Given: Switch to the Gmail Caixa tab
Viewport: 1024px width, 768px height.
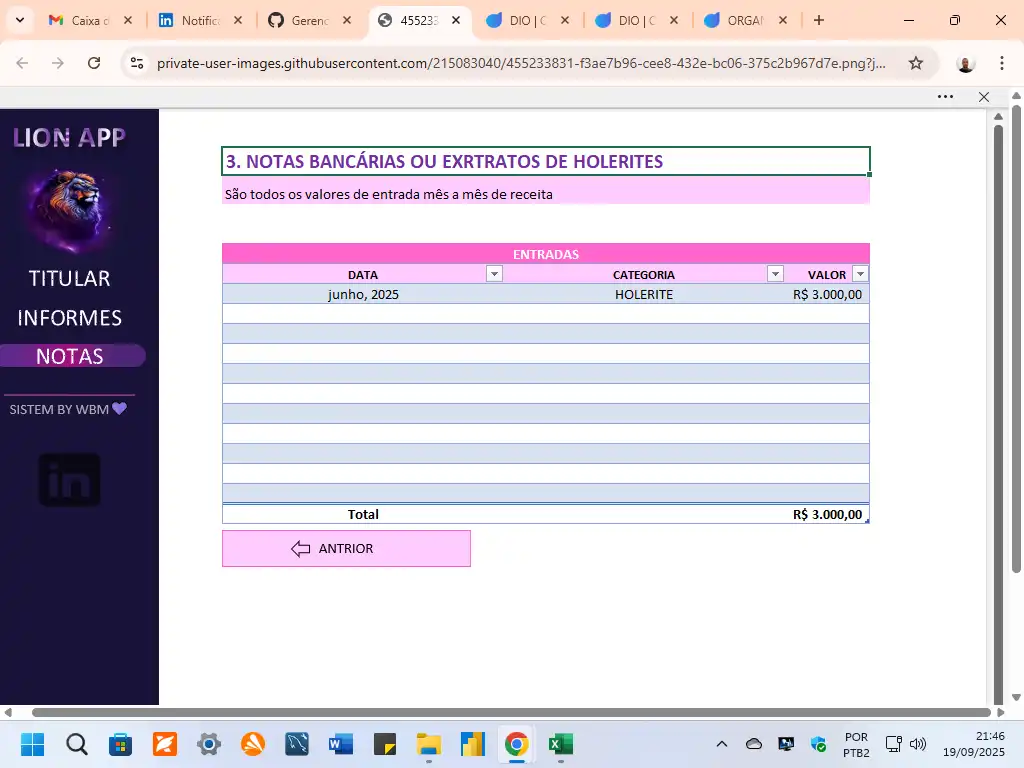Looking at the screenshot, I should 88,20.
